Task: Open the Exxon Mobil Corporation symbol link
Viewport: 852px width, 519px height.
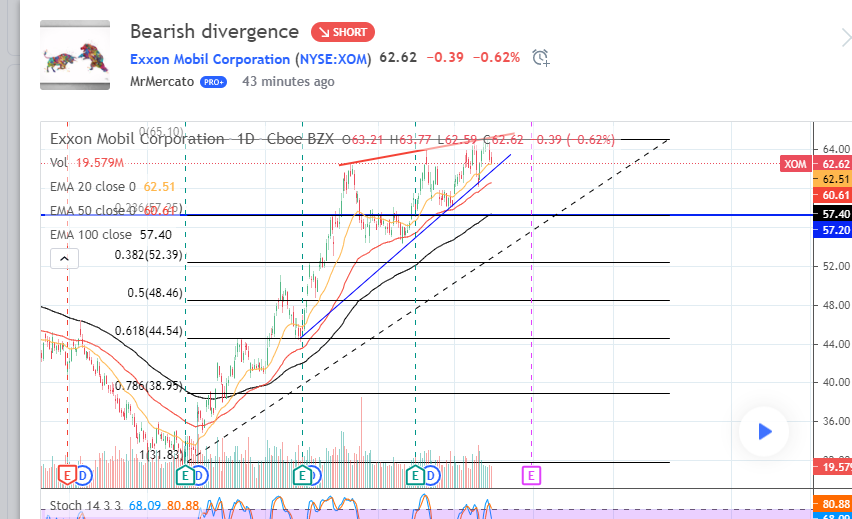Action: tap(210, 59)
